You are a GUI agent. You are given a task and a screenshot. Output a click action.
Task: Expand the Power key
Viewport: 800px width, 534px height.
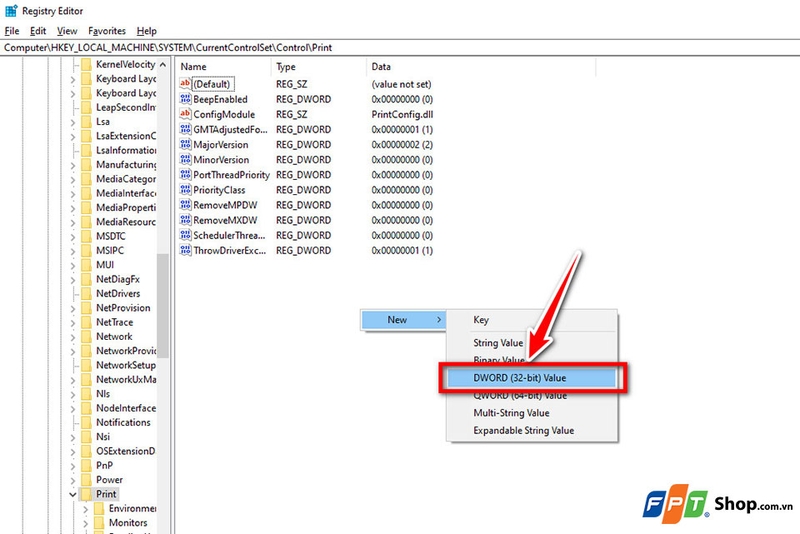tap(72, 480)
